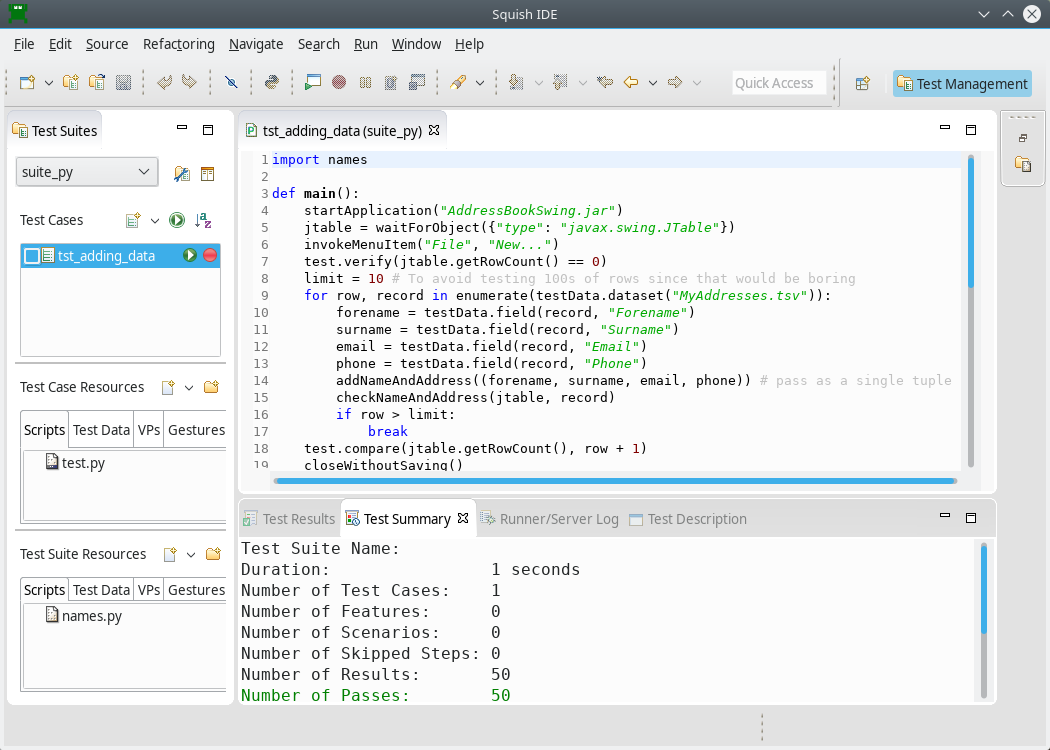Open test.py in Test Case Resources

coord(82,463)
